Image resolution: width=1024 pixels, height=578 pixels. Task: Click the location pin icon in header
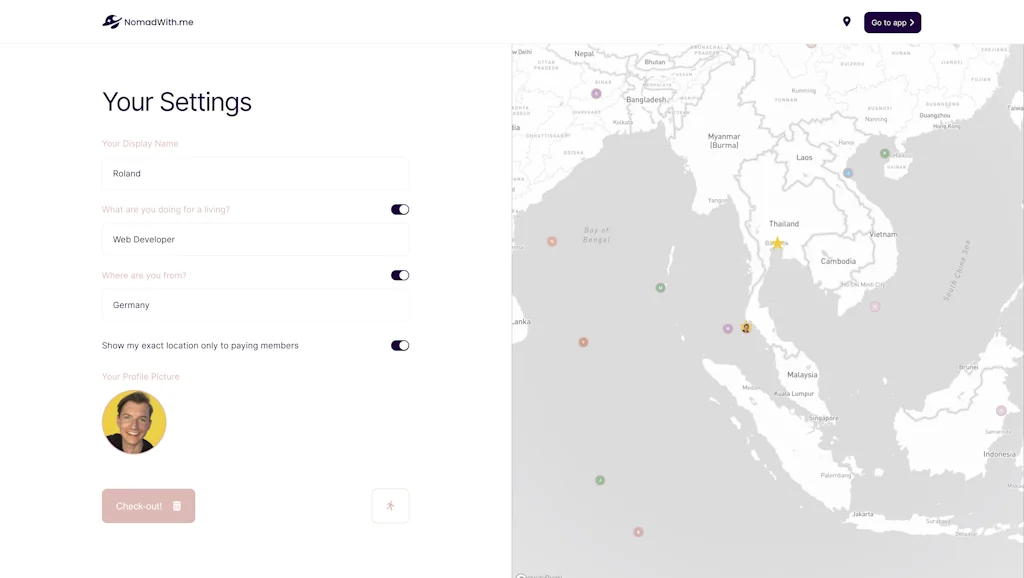[x=846, y=22]
